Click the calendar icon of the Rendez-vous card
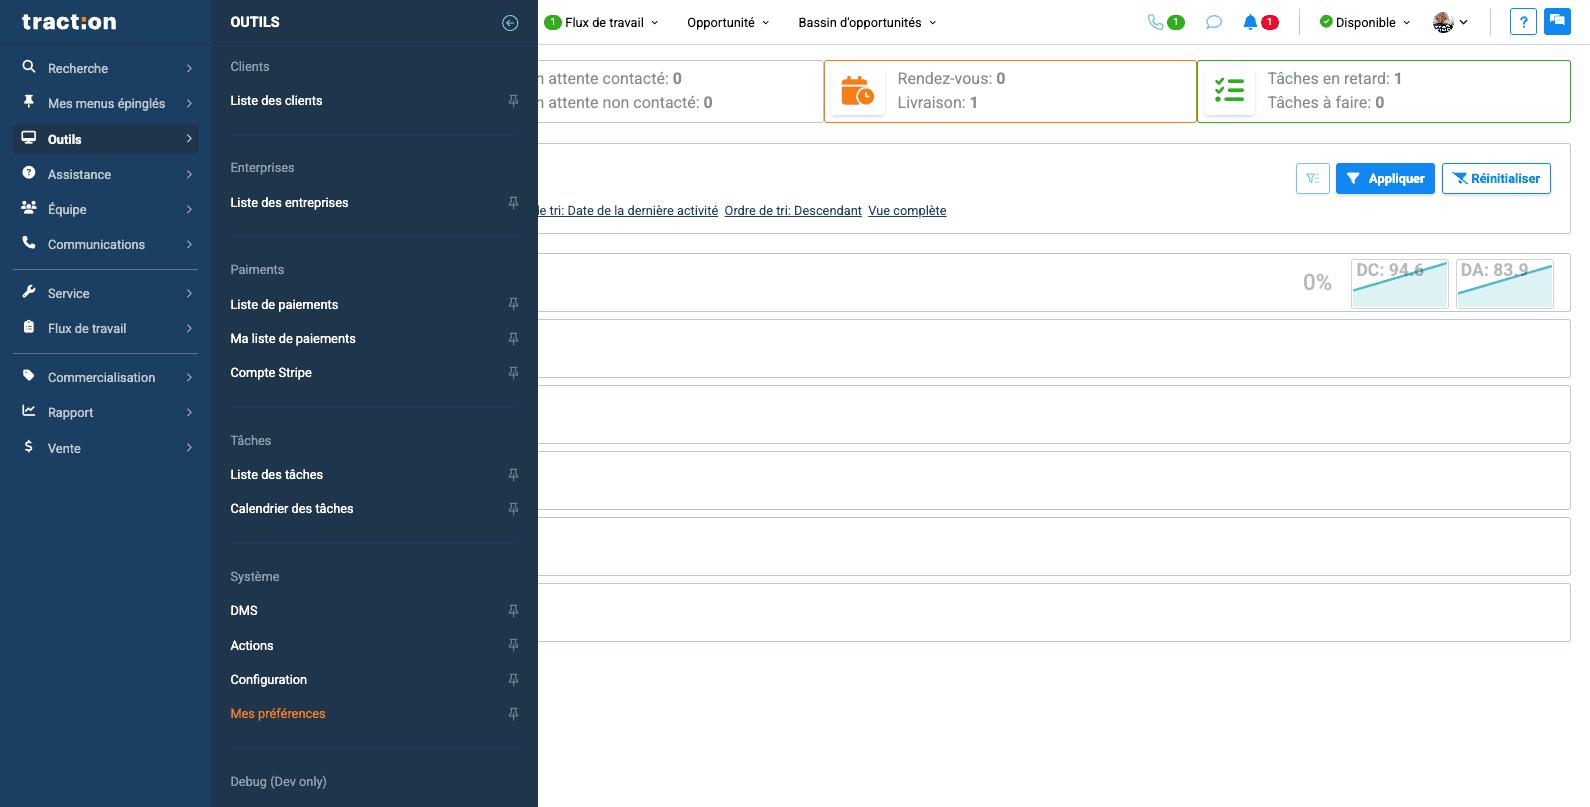This screenshot has width=1590, height=807. tap(857, 91)
